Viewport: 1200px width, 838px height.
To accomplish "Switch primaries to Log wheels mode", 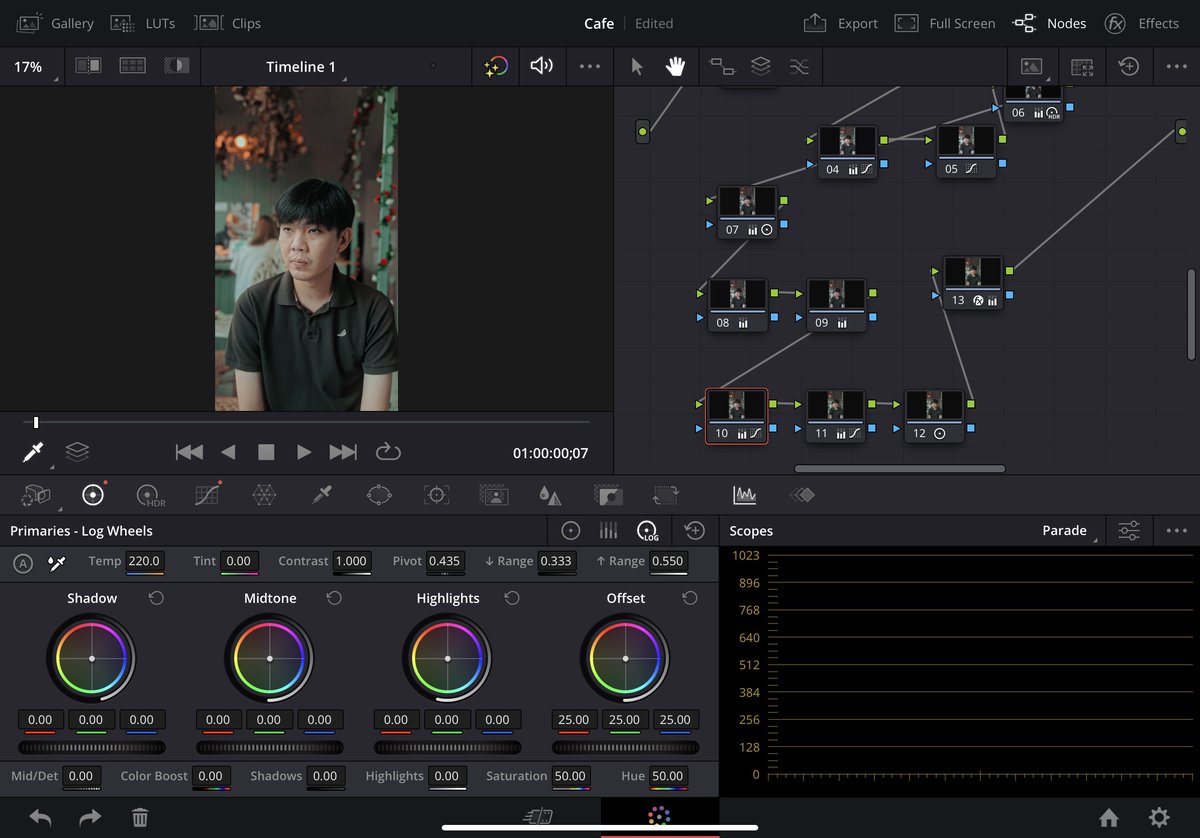I will click(647, 531).
